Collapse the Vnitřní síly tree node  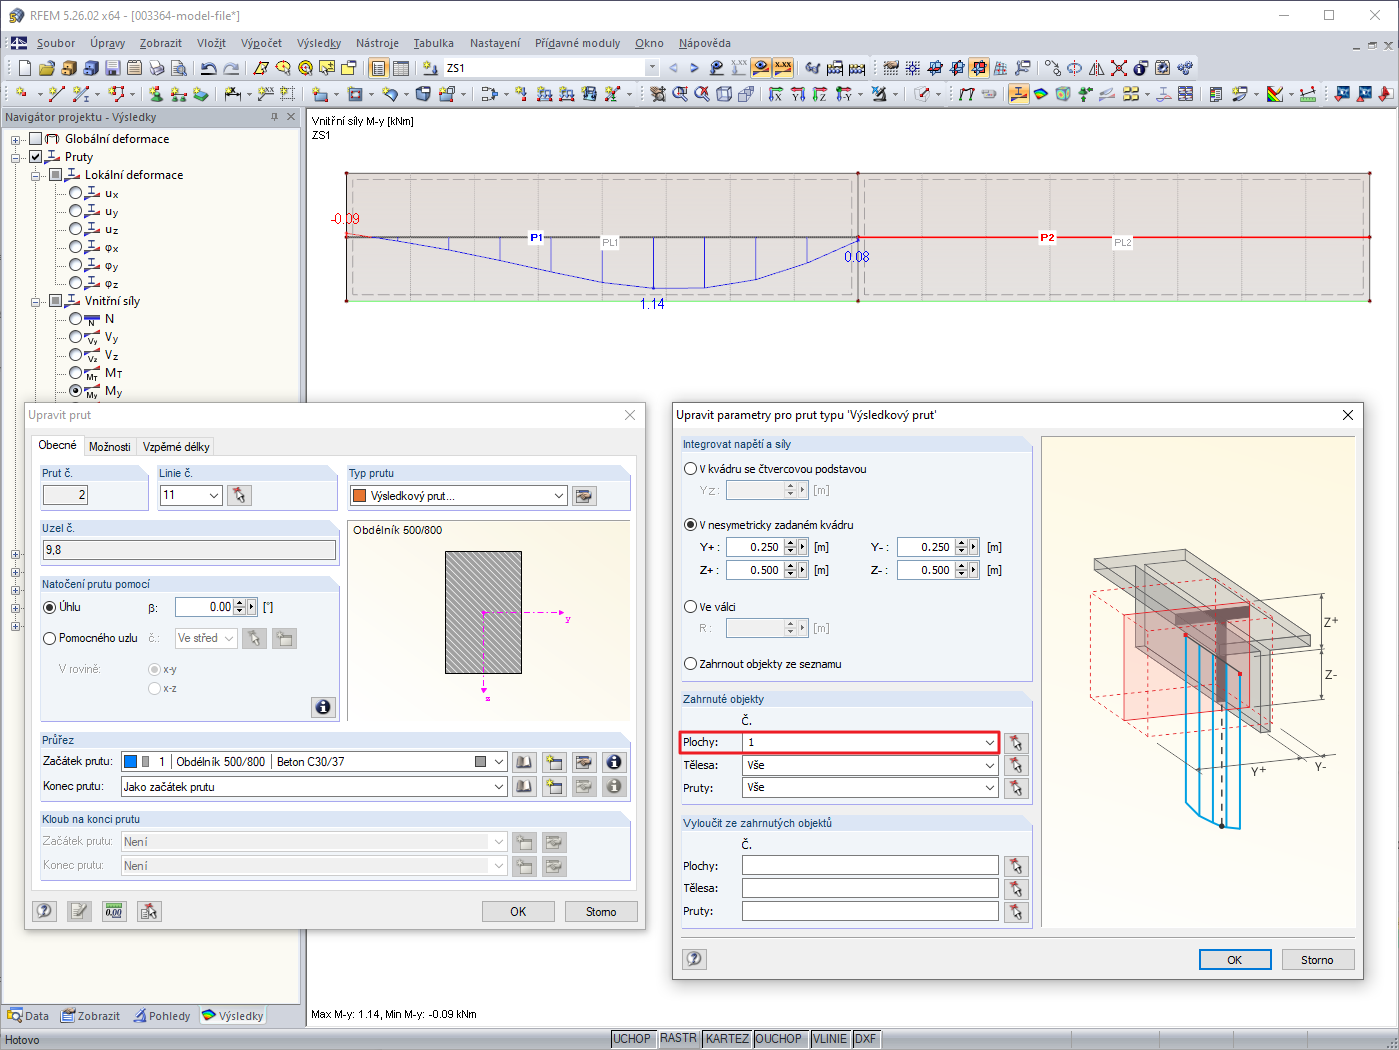35,301
